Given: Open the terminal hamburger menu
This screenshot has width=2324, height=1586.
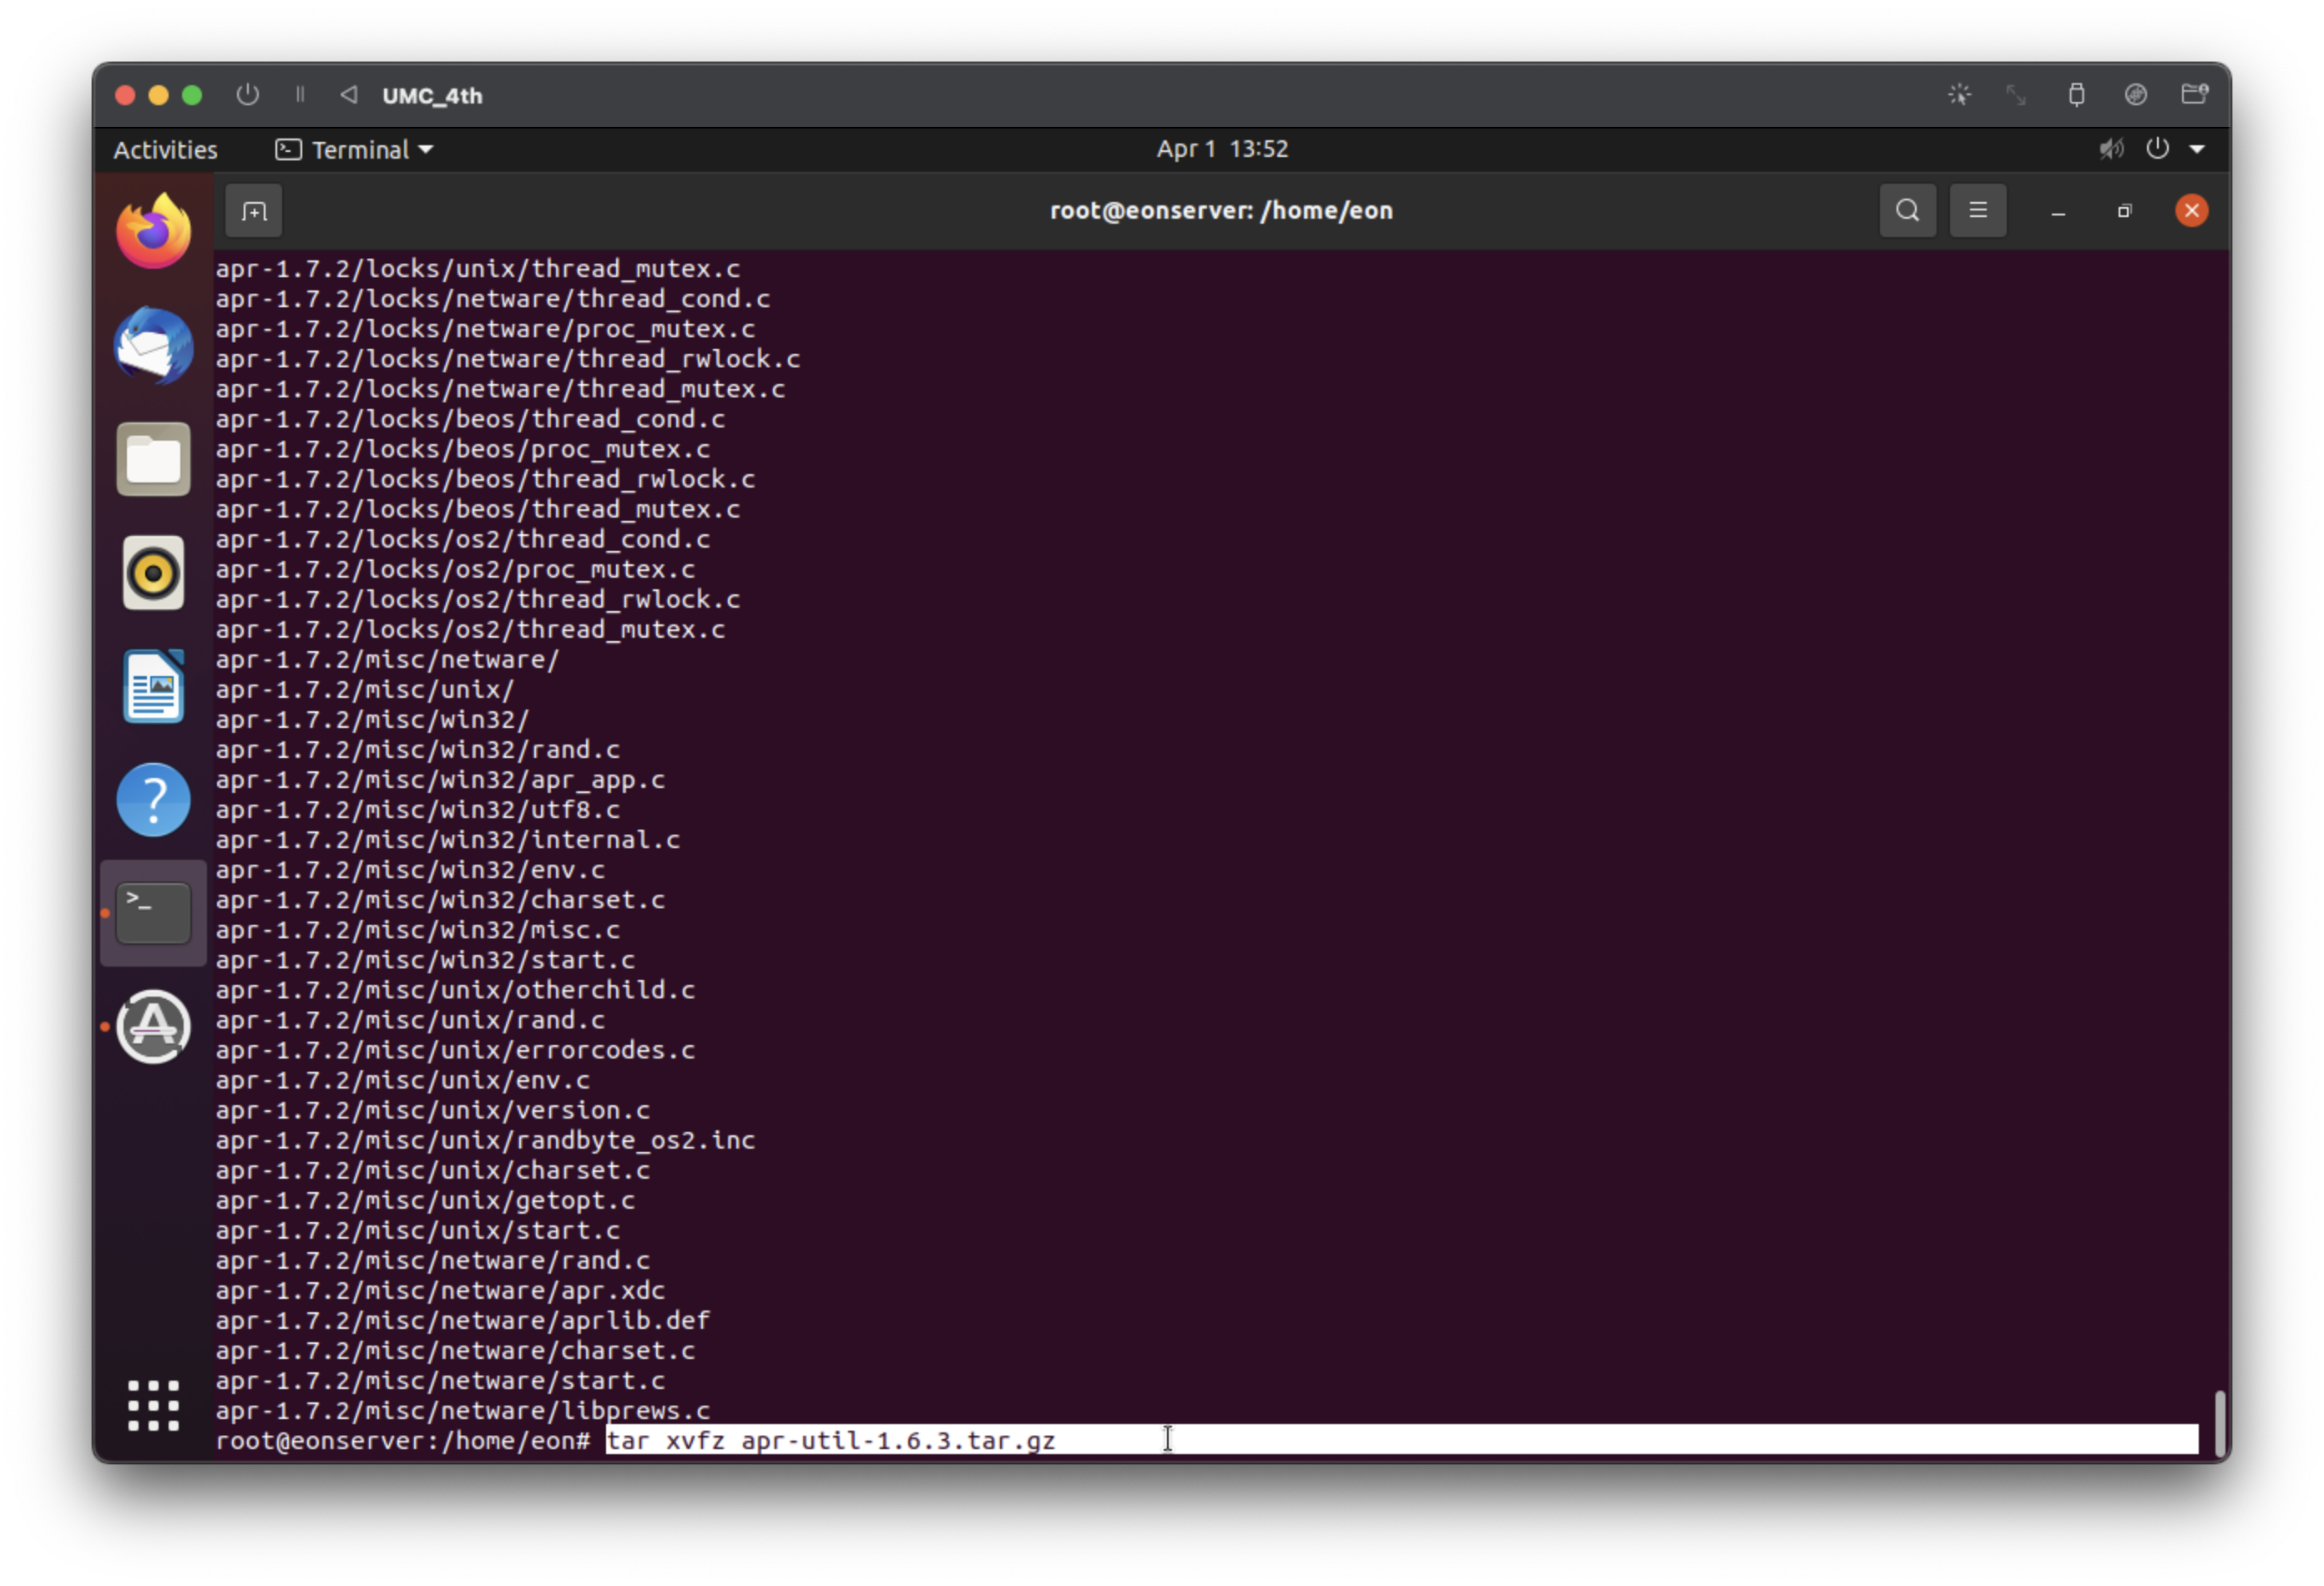Looking at the screenshot, I should 1977,211.
